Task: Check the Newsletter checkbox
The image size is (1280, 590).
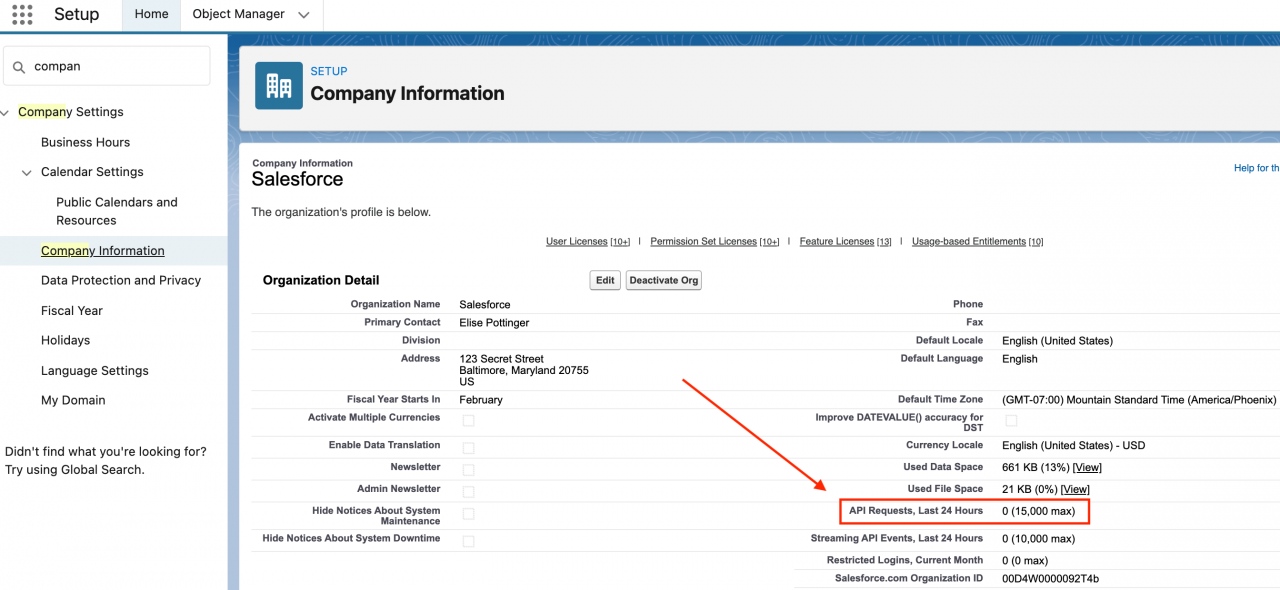Action: (467, 470)
